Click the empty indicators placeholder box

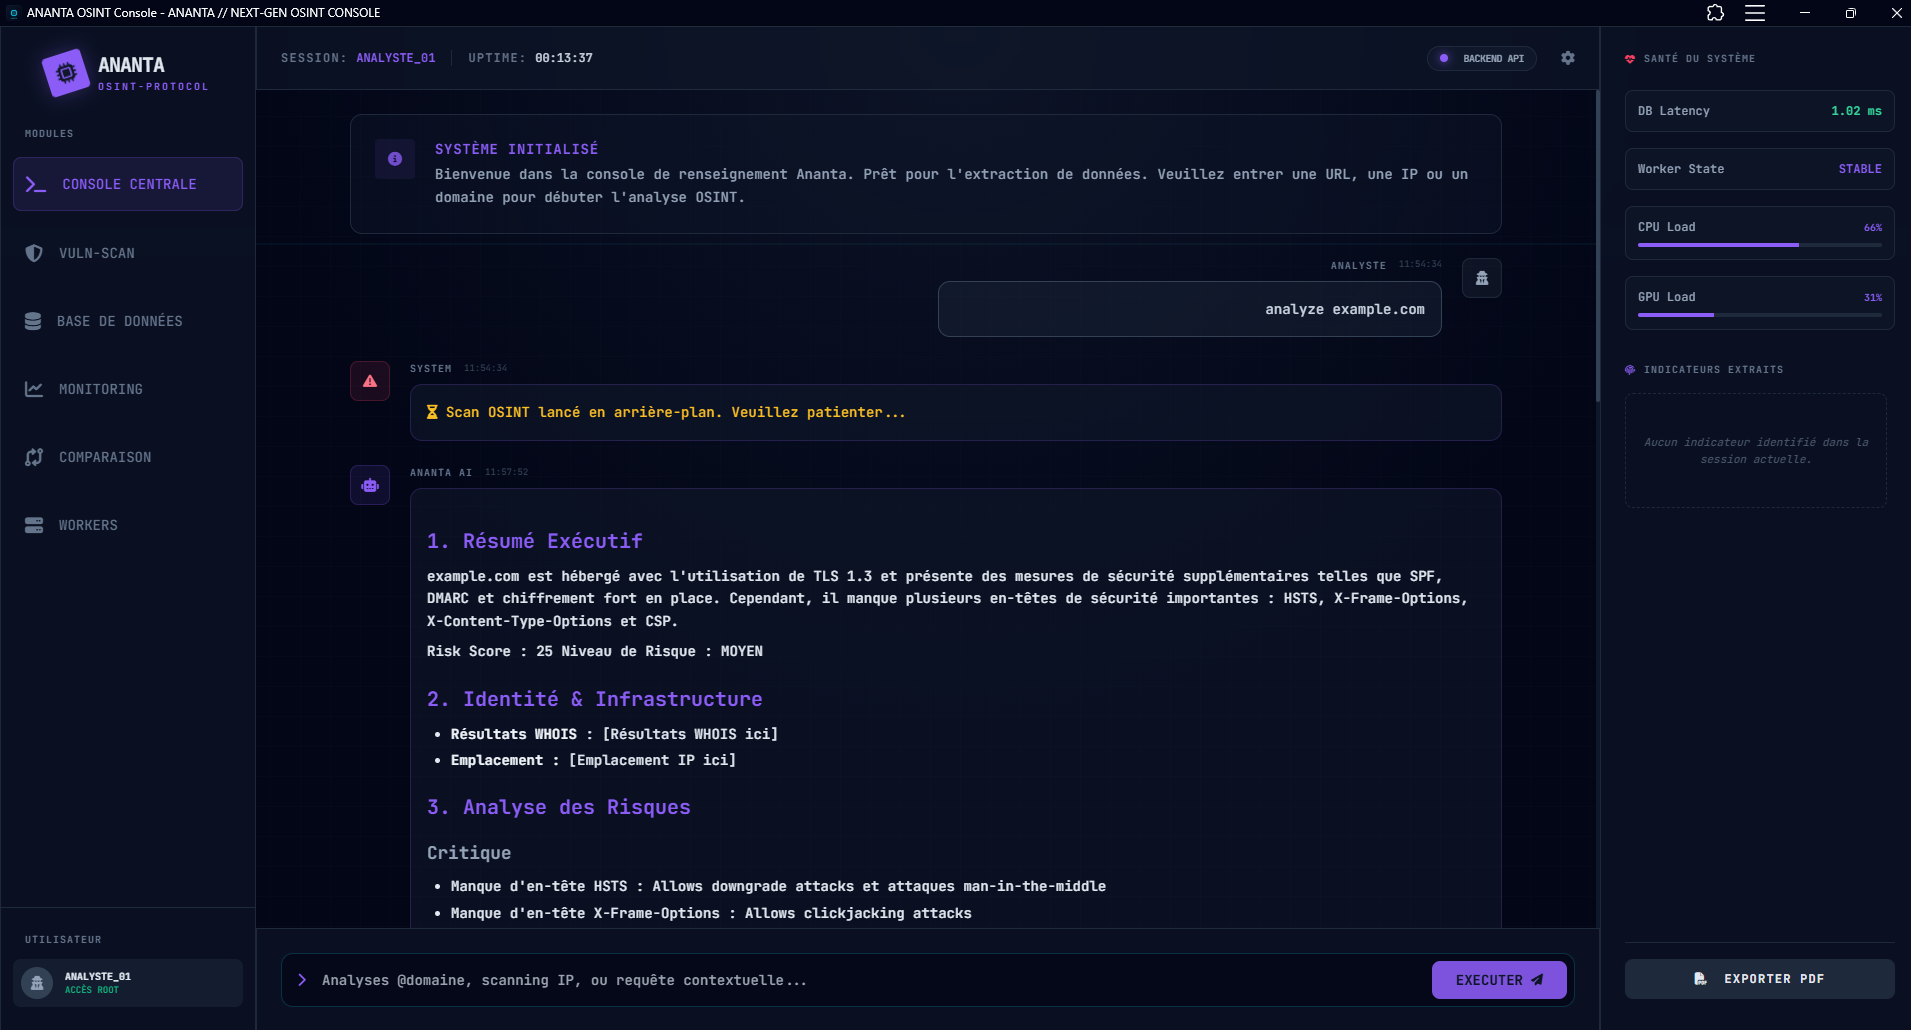(x=1755, y=451)
